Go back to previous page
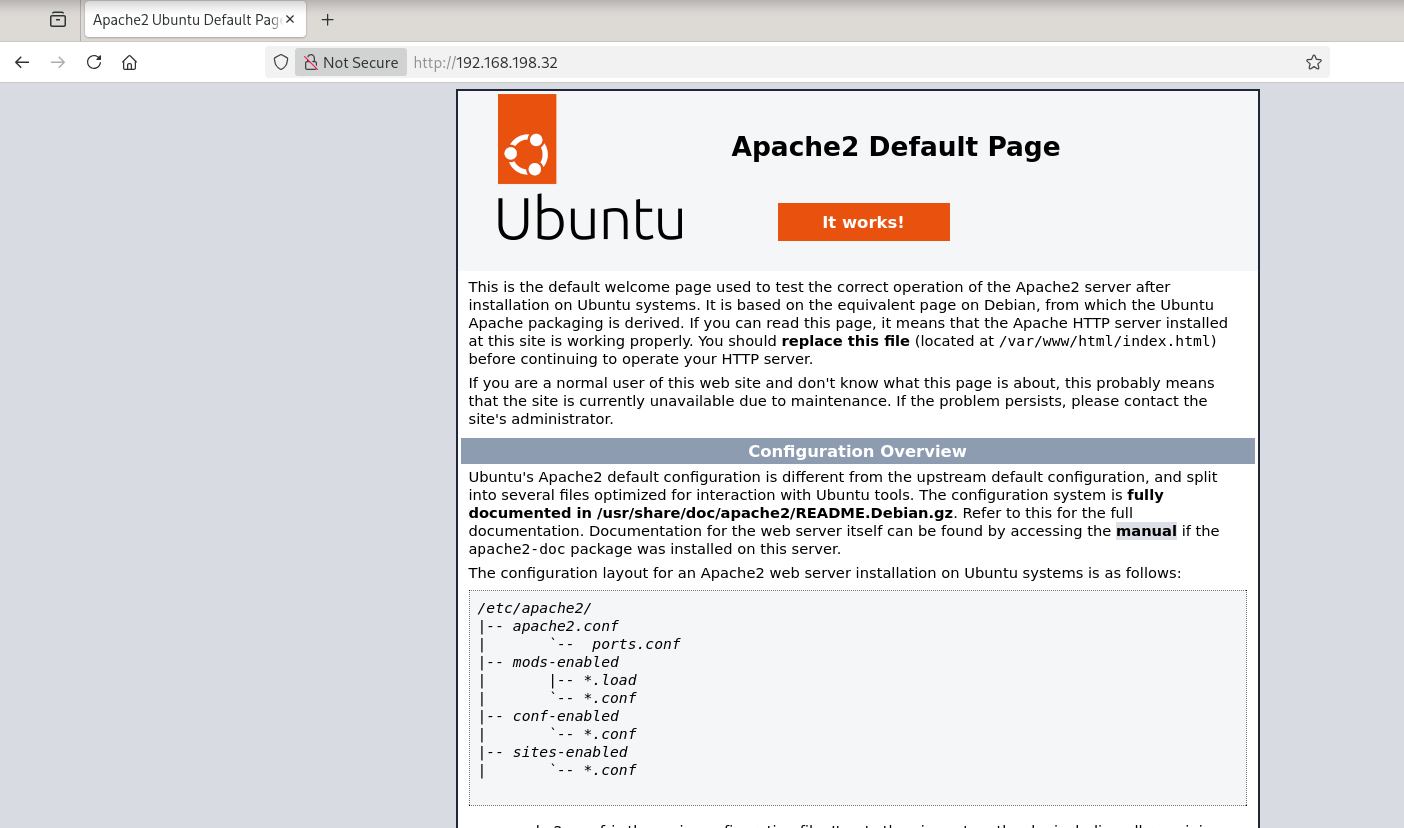 [22, 62]
